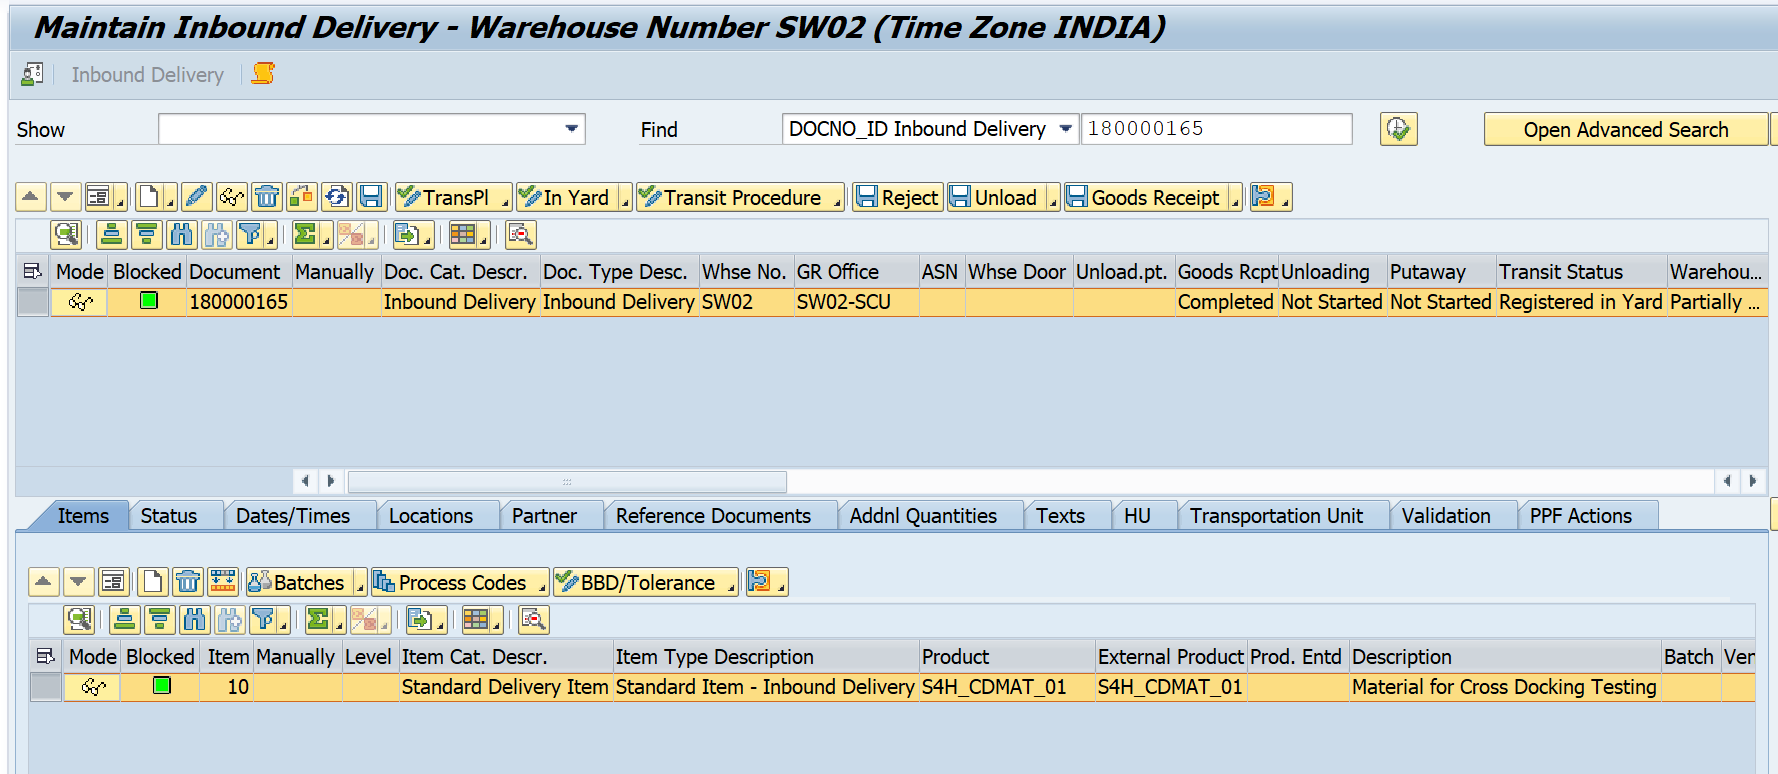Image resolution: width=1778 pixels, height=774 pixels.
Task: Click green Blocked indicator for document 180000165
Action: coord(149,300)
